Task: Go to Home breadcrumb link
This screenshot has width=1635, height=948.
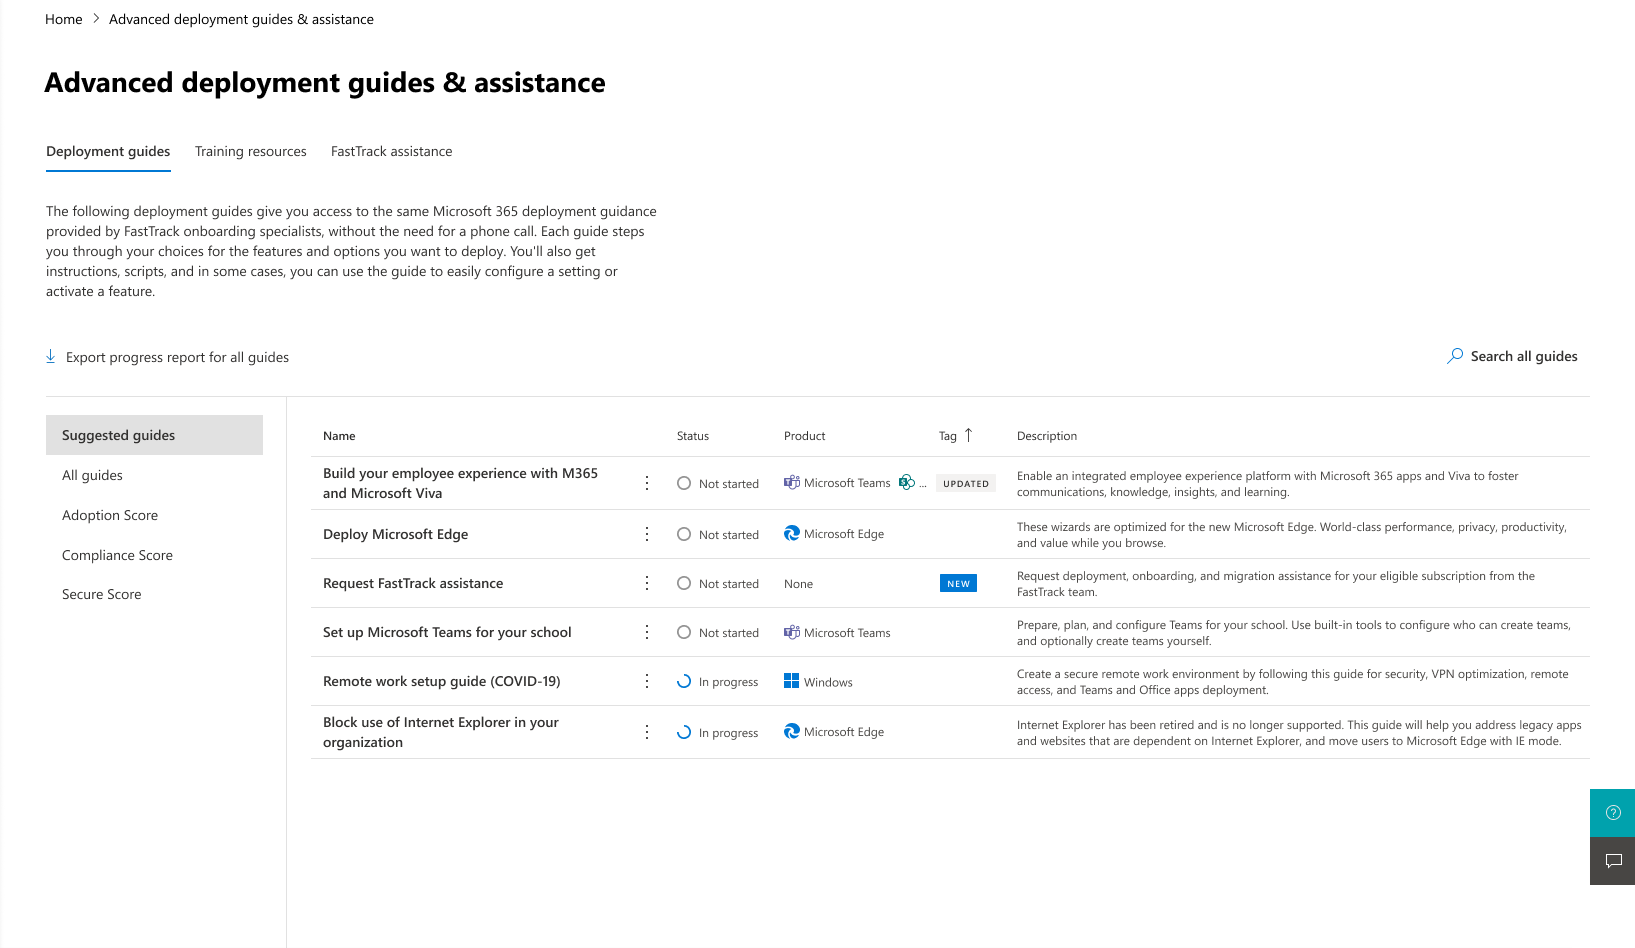Action: pos(64,19)
